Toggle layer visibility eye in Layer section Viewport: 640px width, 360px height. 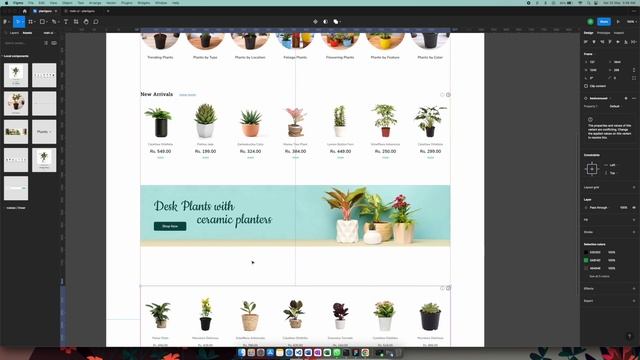(634, 208)
